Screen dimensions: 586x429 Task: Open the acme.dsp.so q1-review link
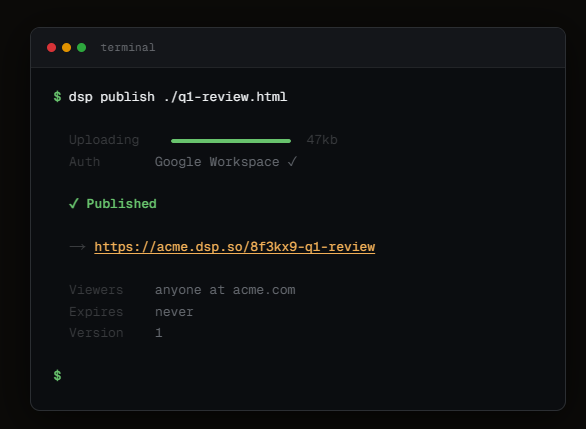click(x=235, y=247)
